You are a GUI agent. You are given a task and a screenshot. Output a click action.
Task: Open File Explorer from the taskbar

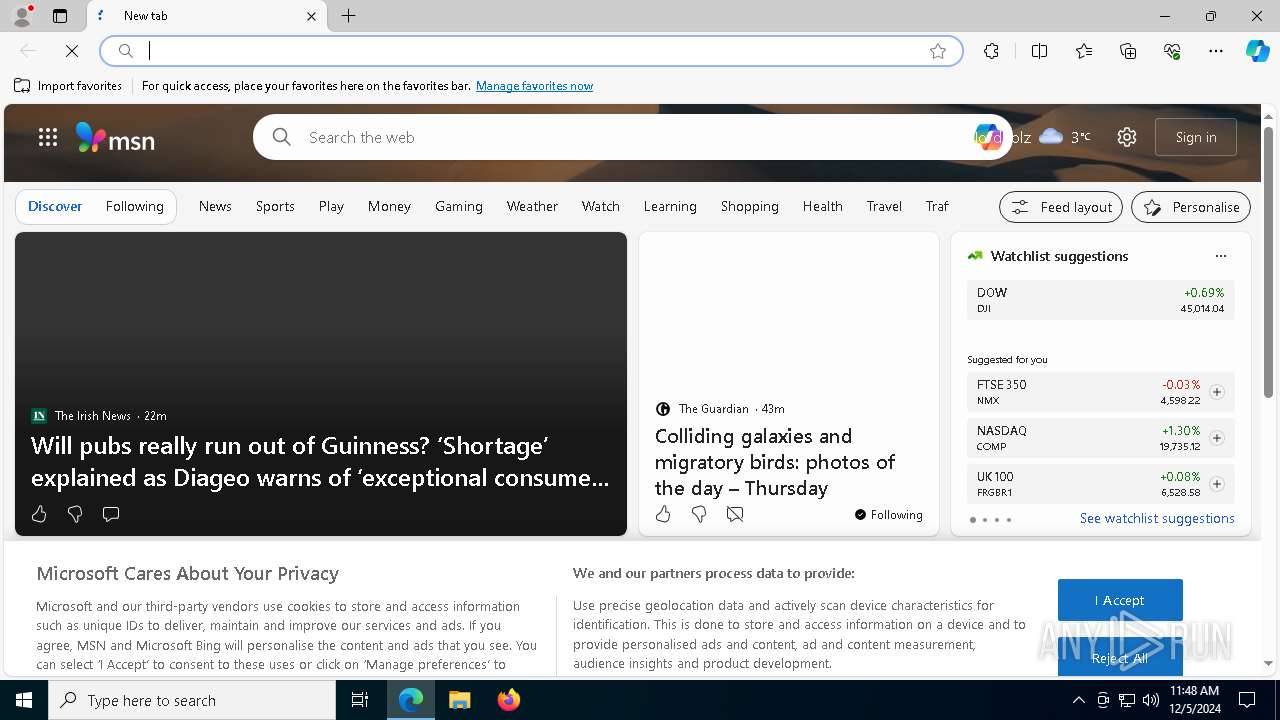[459, 700]
